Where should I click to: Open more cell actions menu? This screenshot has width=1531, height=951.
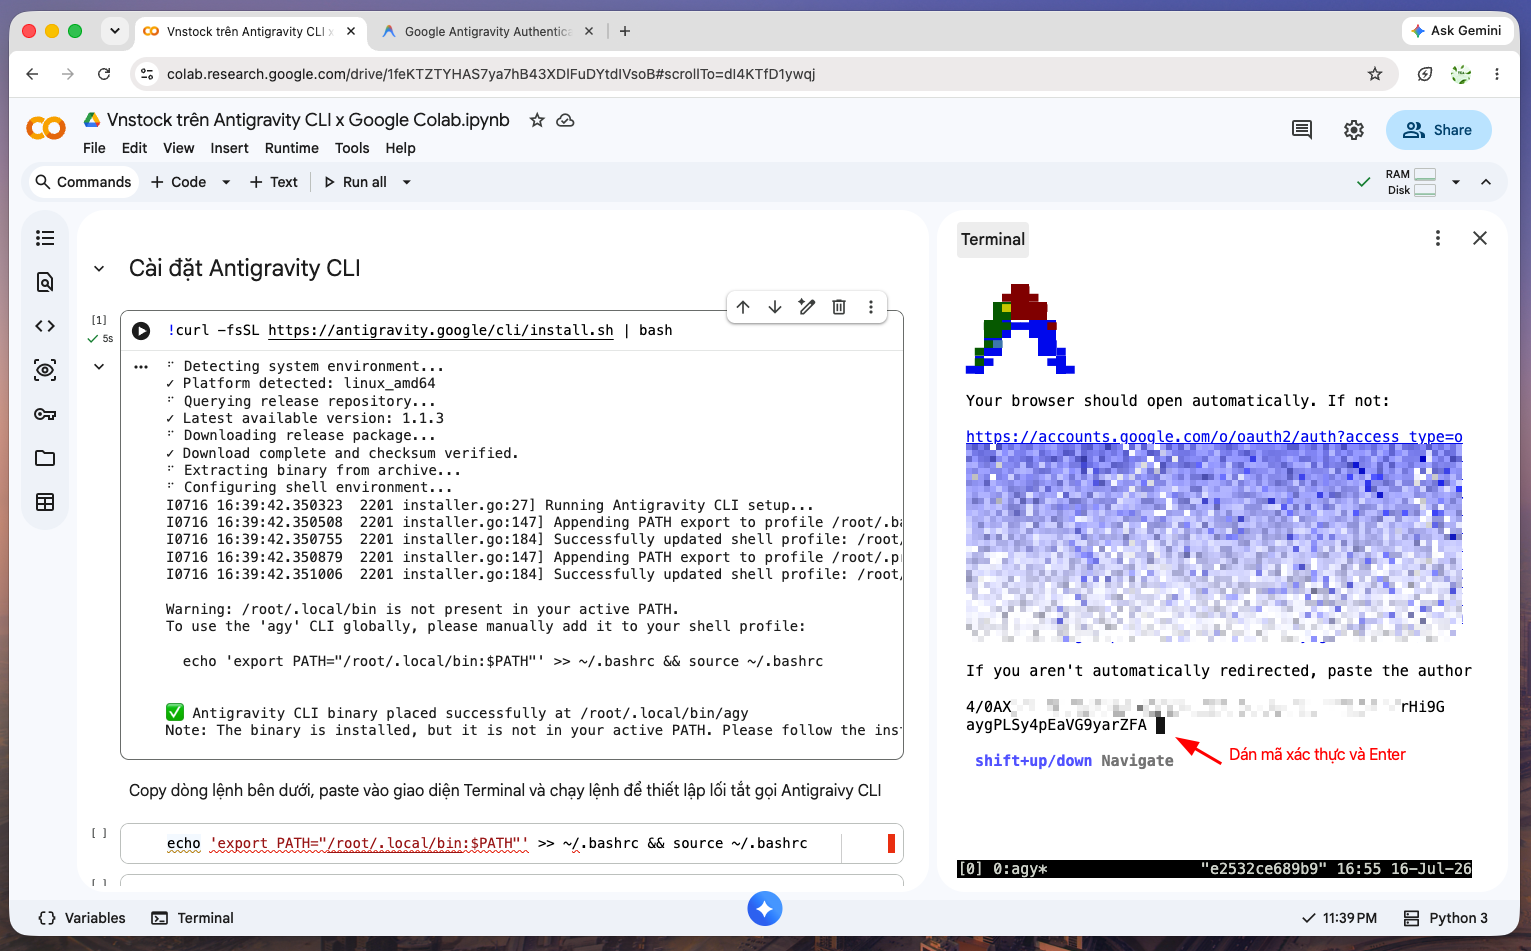tap(871, 307)
